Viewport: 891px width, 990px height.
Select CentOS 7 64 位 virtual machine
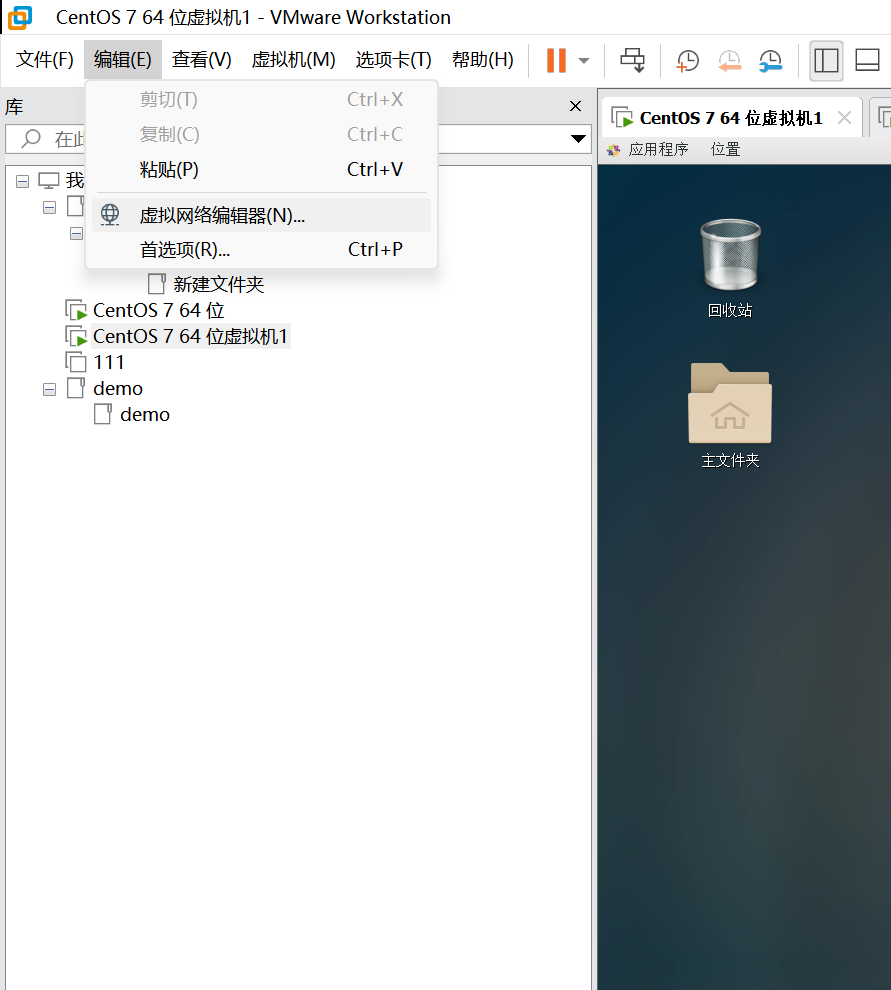tap(158, 311)
